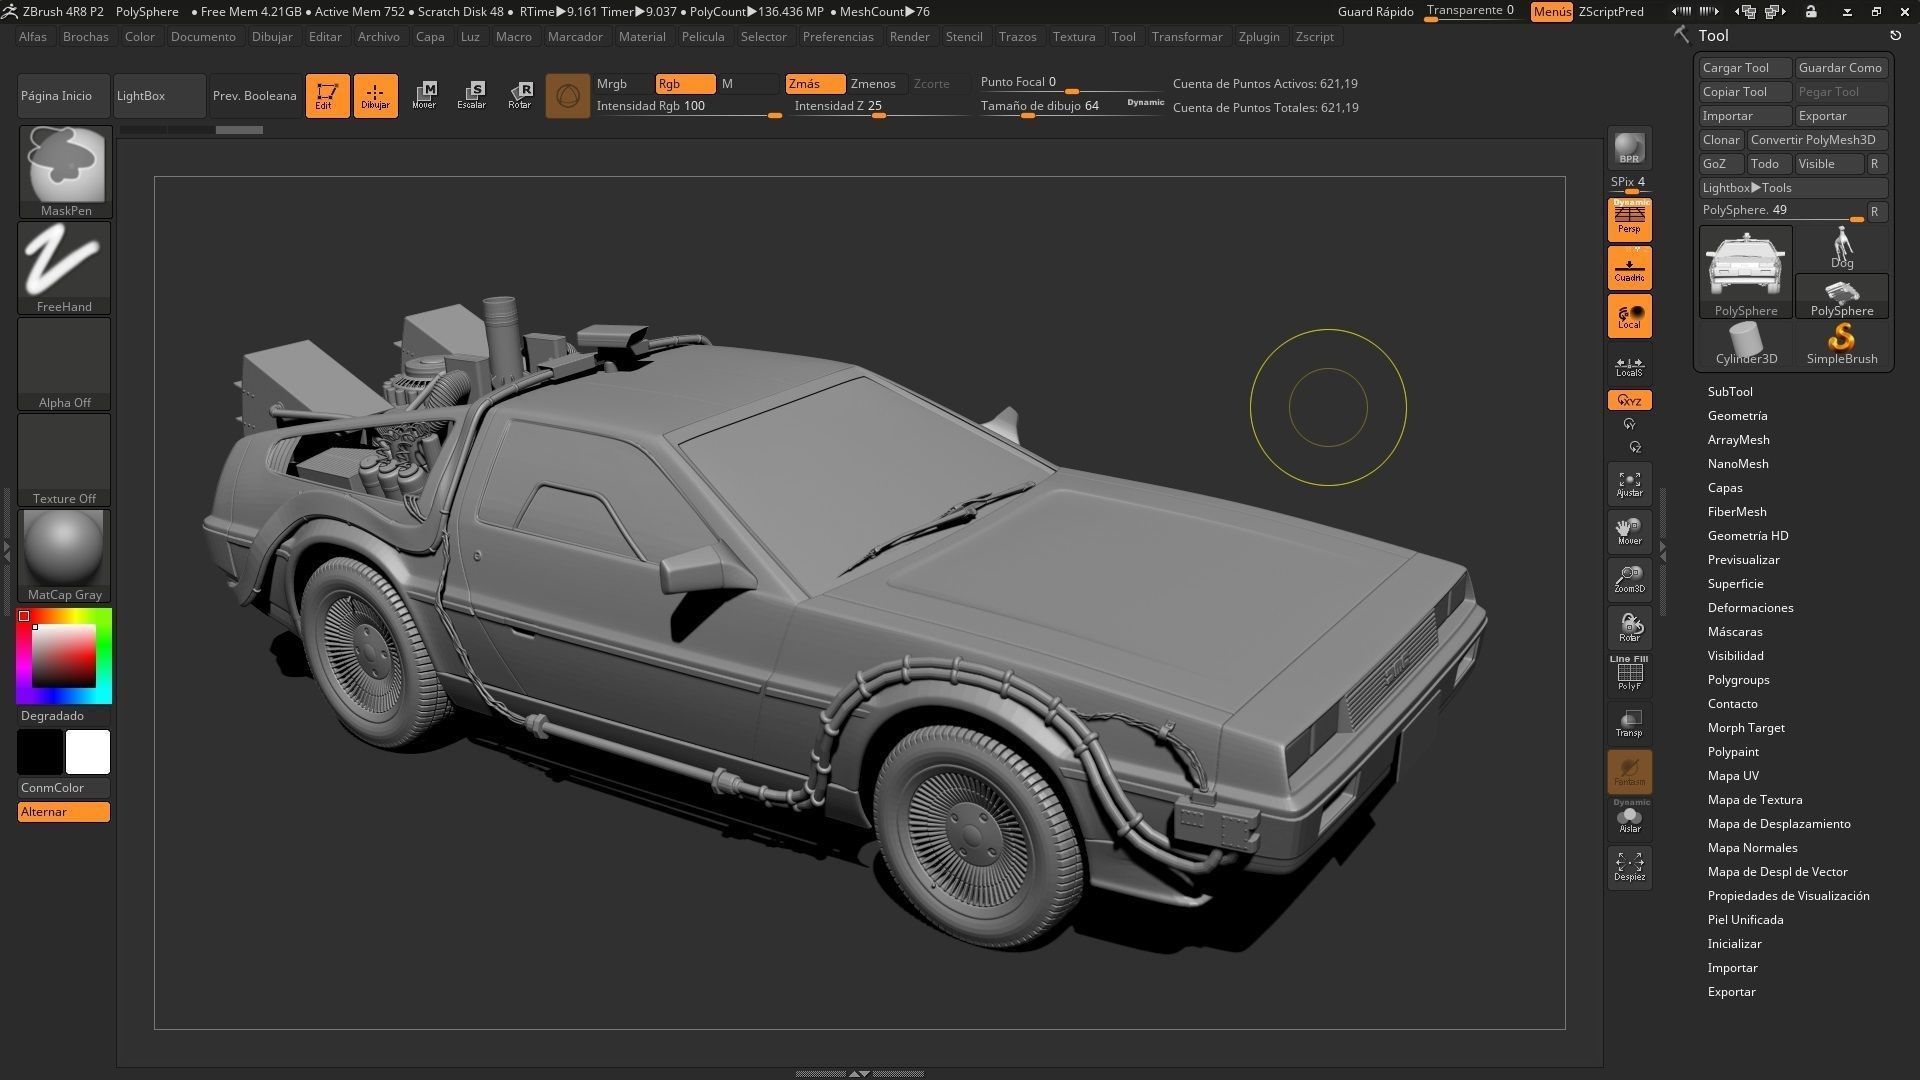Click the Prev. Booleana button
1920x1080 pixels.
(255, 96)
